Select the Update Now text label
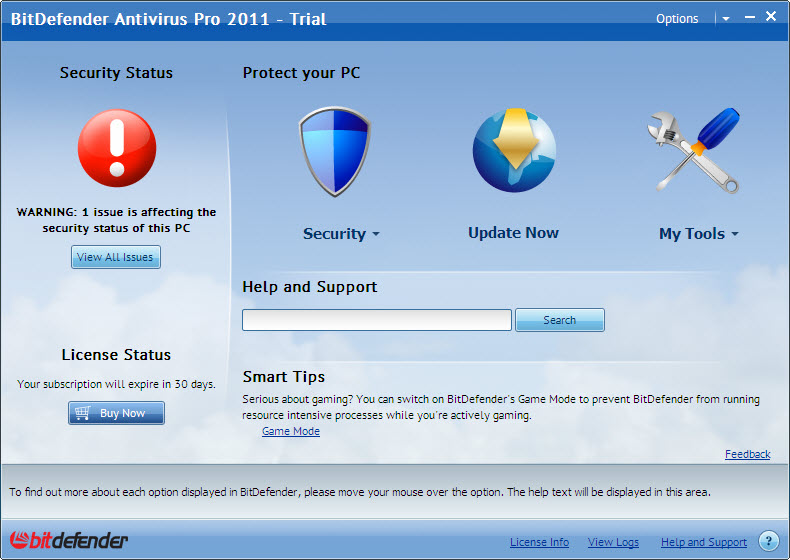Screen dimensions: 790x560 [513, 233]
